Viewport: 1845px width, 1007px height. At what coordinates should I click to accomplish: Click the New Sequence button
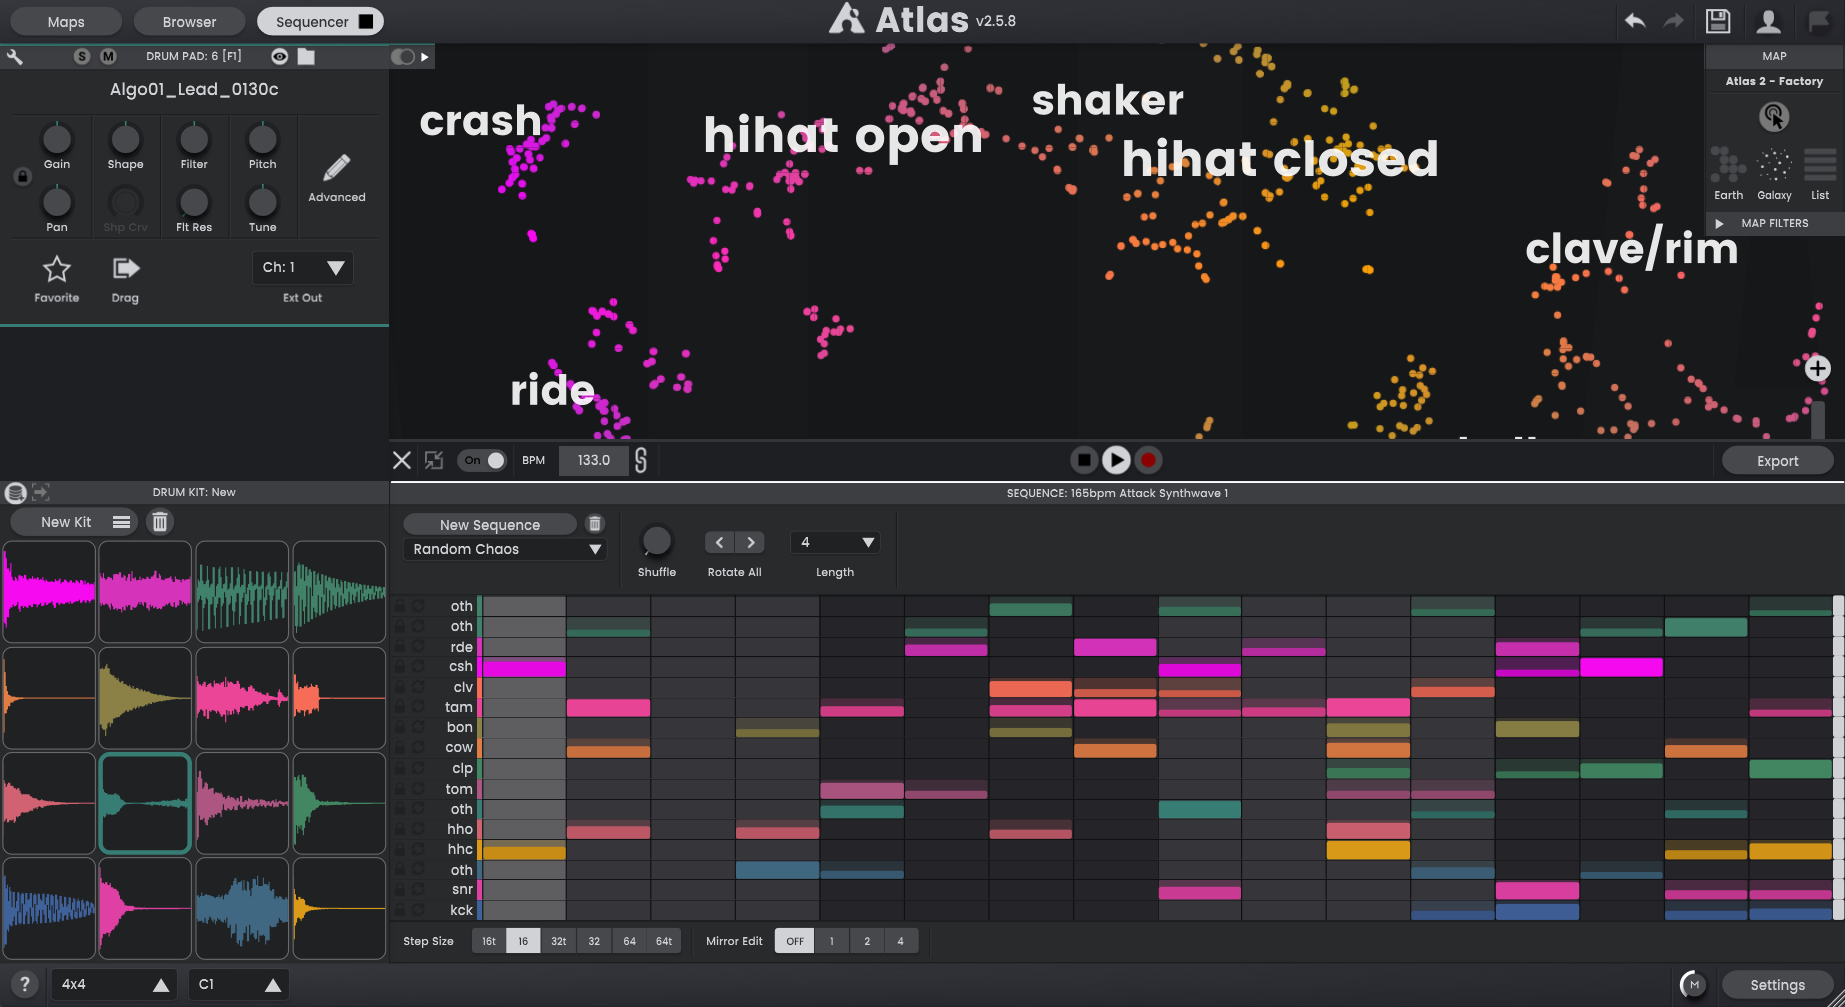tap(490, 525)
